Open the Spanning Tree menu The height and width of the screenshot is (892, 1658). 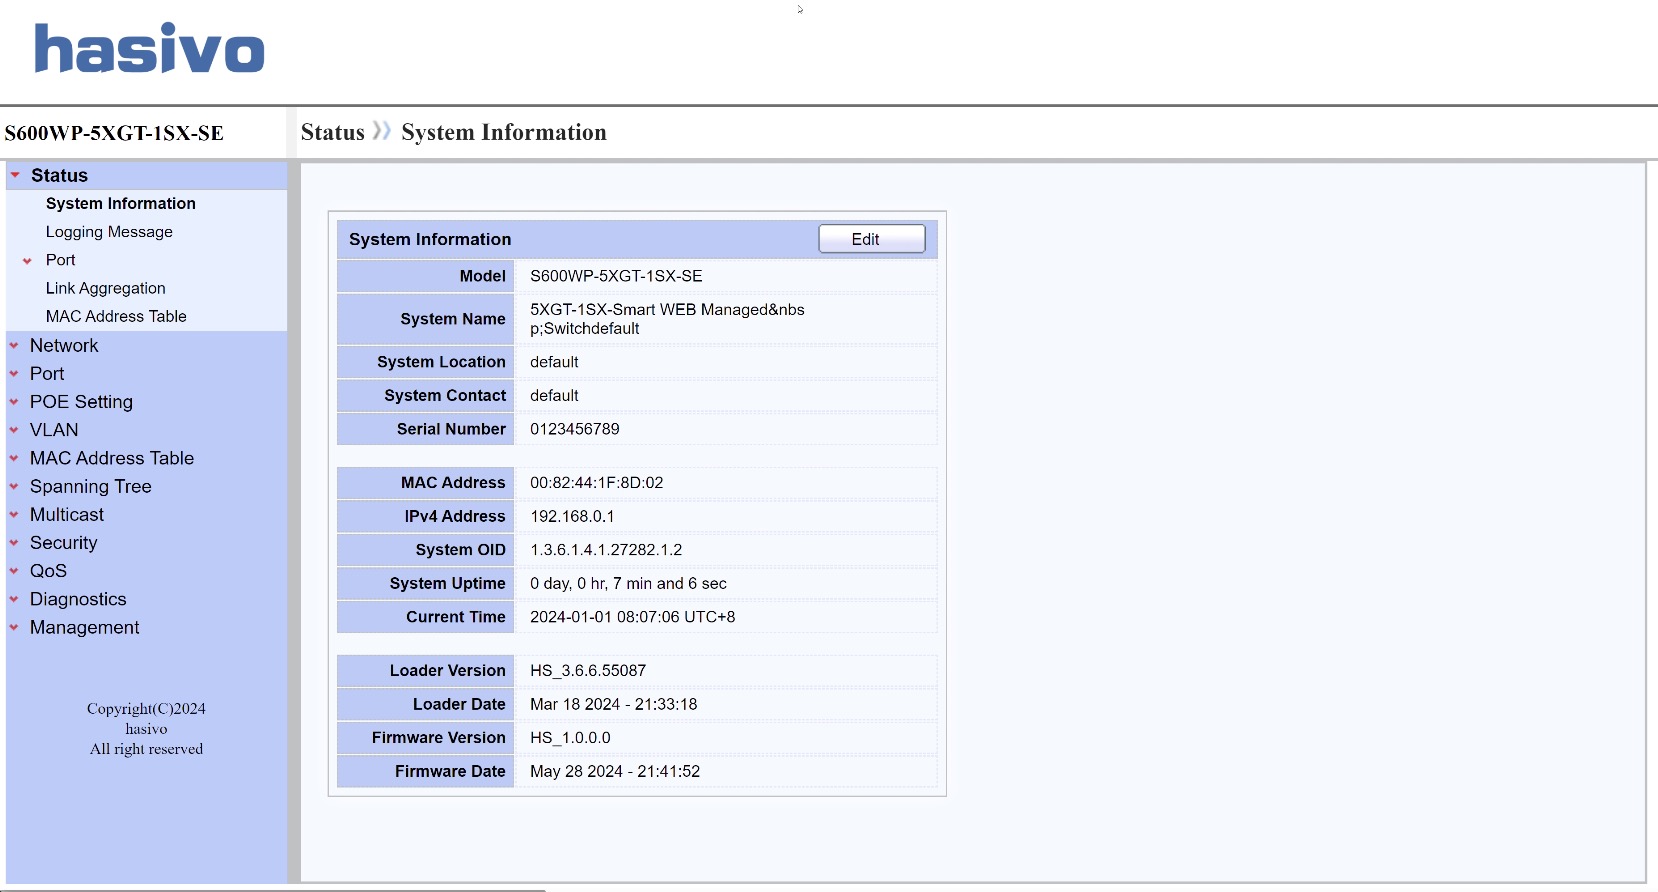pyautogui.click(x=91, y=487)
